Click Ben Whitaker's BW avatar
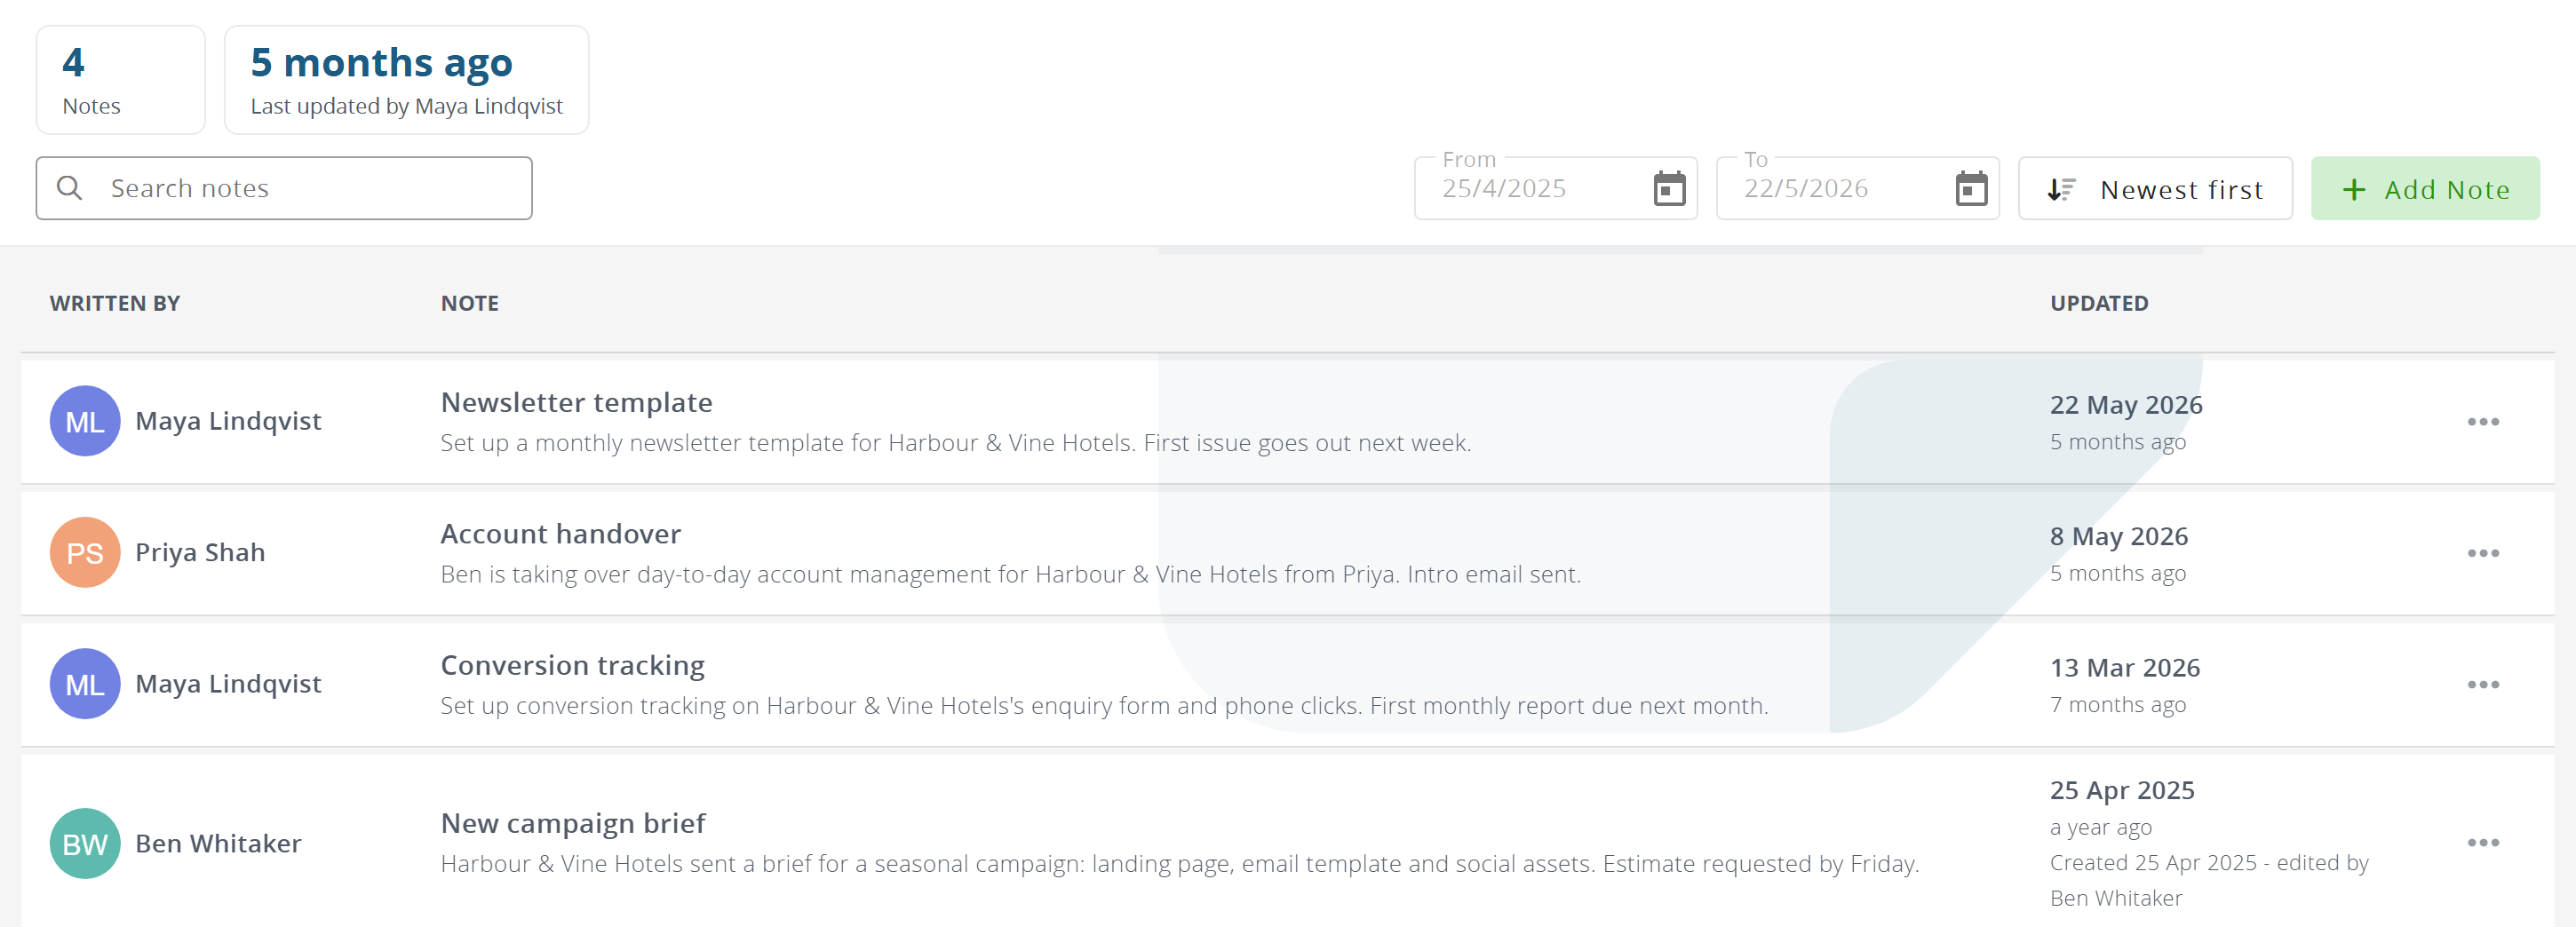Image resolution: width=2576 pixels, height=927 pixels. (x=85, y=844)
